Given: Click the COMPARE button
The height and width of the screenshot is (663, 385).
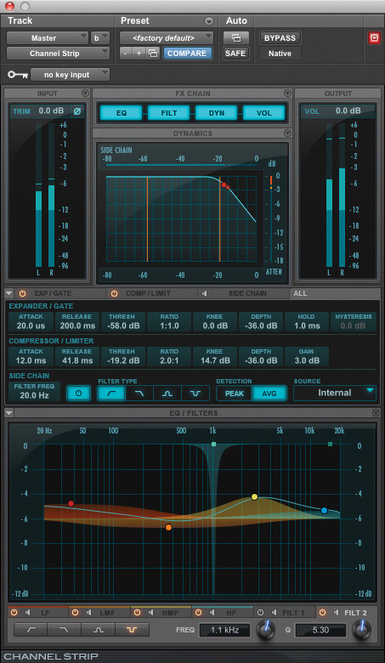Looking at the screenshot, I should (187, 53).
